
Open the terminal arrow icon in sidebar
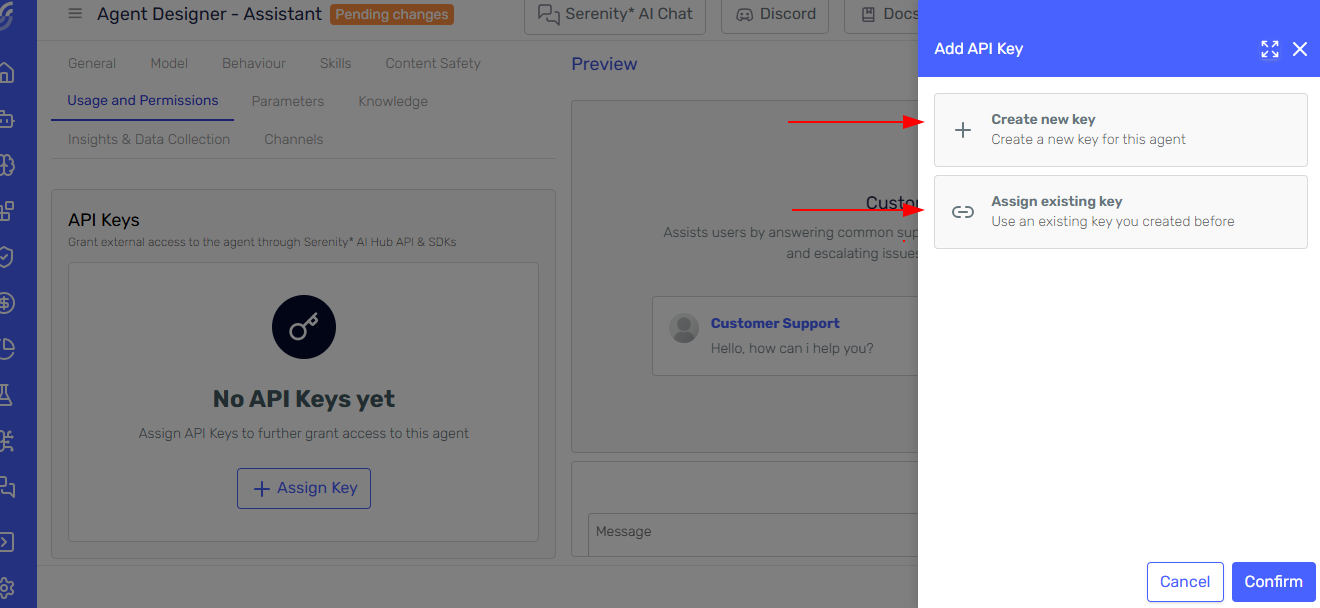coord(7,542)
